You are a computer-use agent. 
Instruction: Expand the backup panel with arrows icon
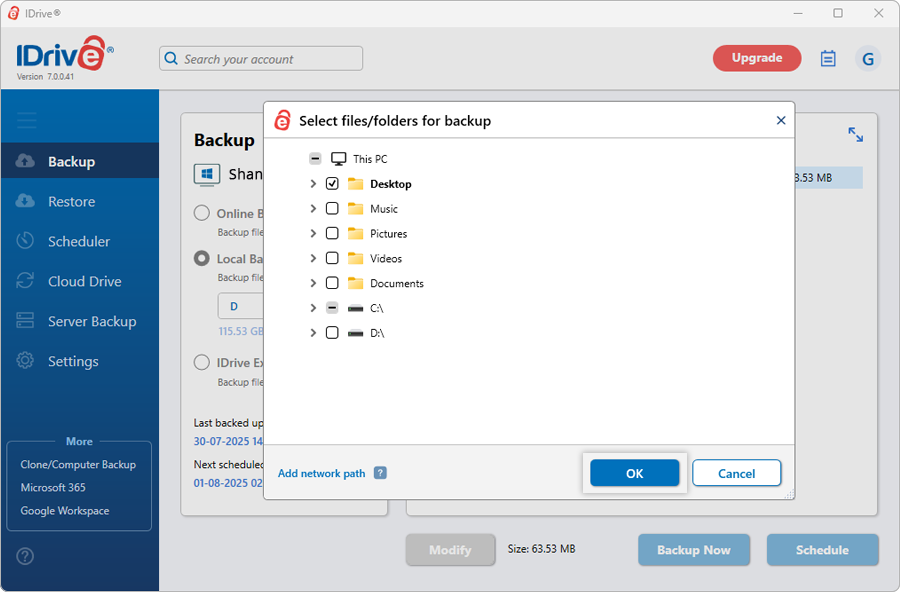pyautogui.click(x=855, y=134)
